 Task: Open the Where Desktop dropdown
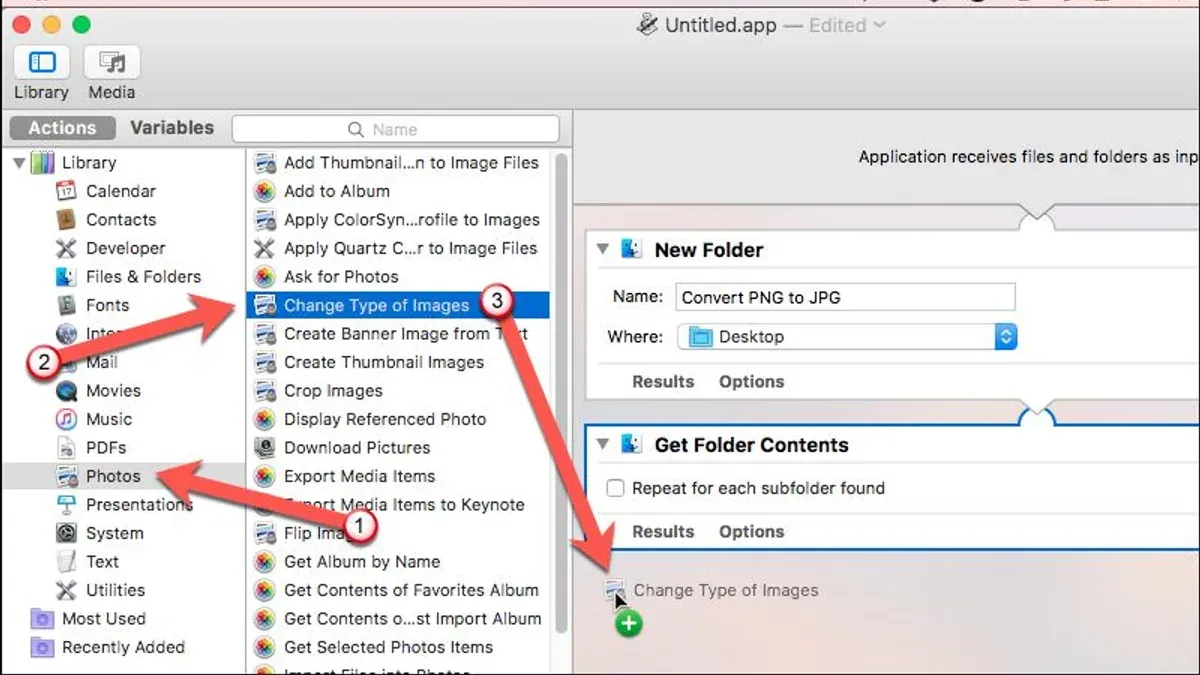click(847, 337)
